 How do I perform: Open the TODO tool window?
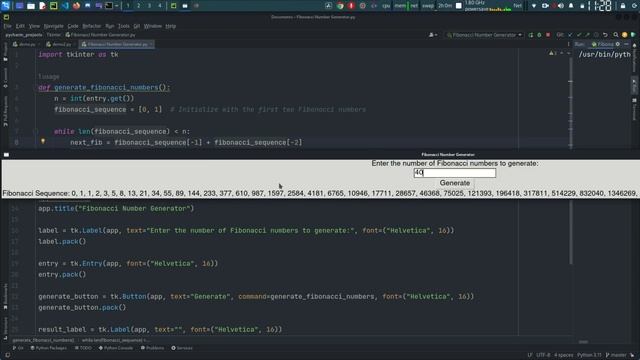[83, 348]
